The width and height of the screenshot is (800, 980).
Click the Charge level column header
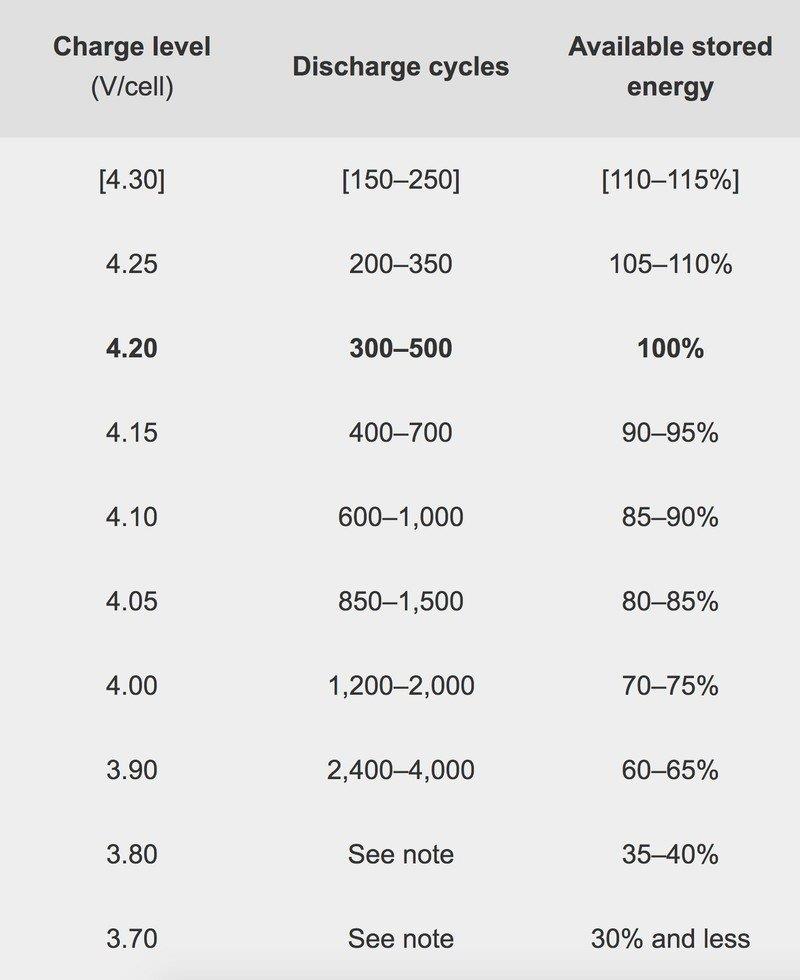pos(132,66)
